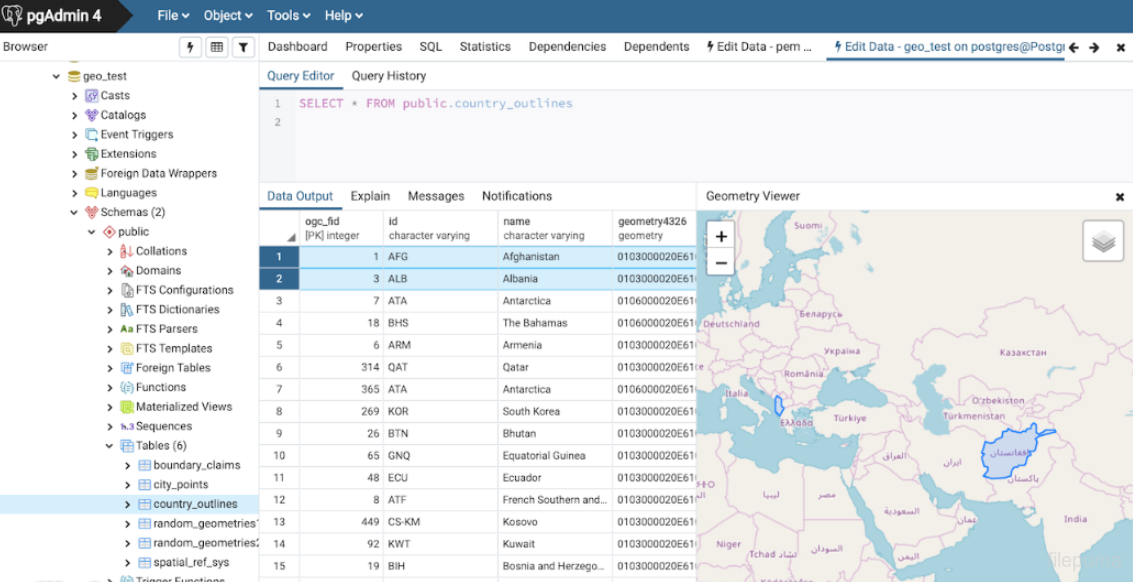The image size is (1133, 582).
Task: Open the File menu
Action: coord(172,15)
